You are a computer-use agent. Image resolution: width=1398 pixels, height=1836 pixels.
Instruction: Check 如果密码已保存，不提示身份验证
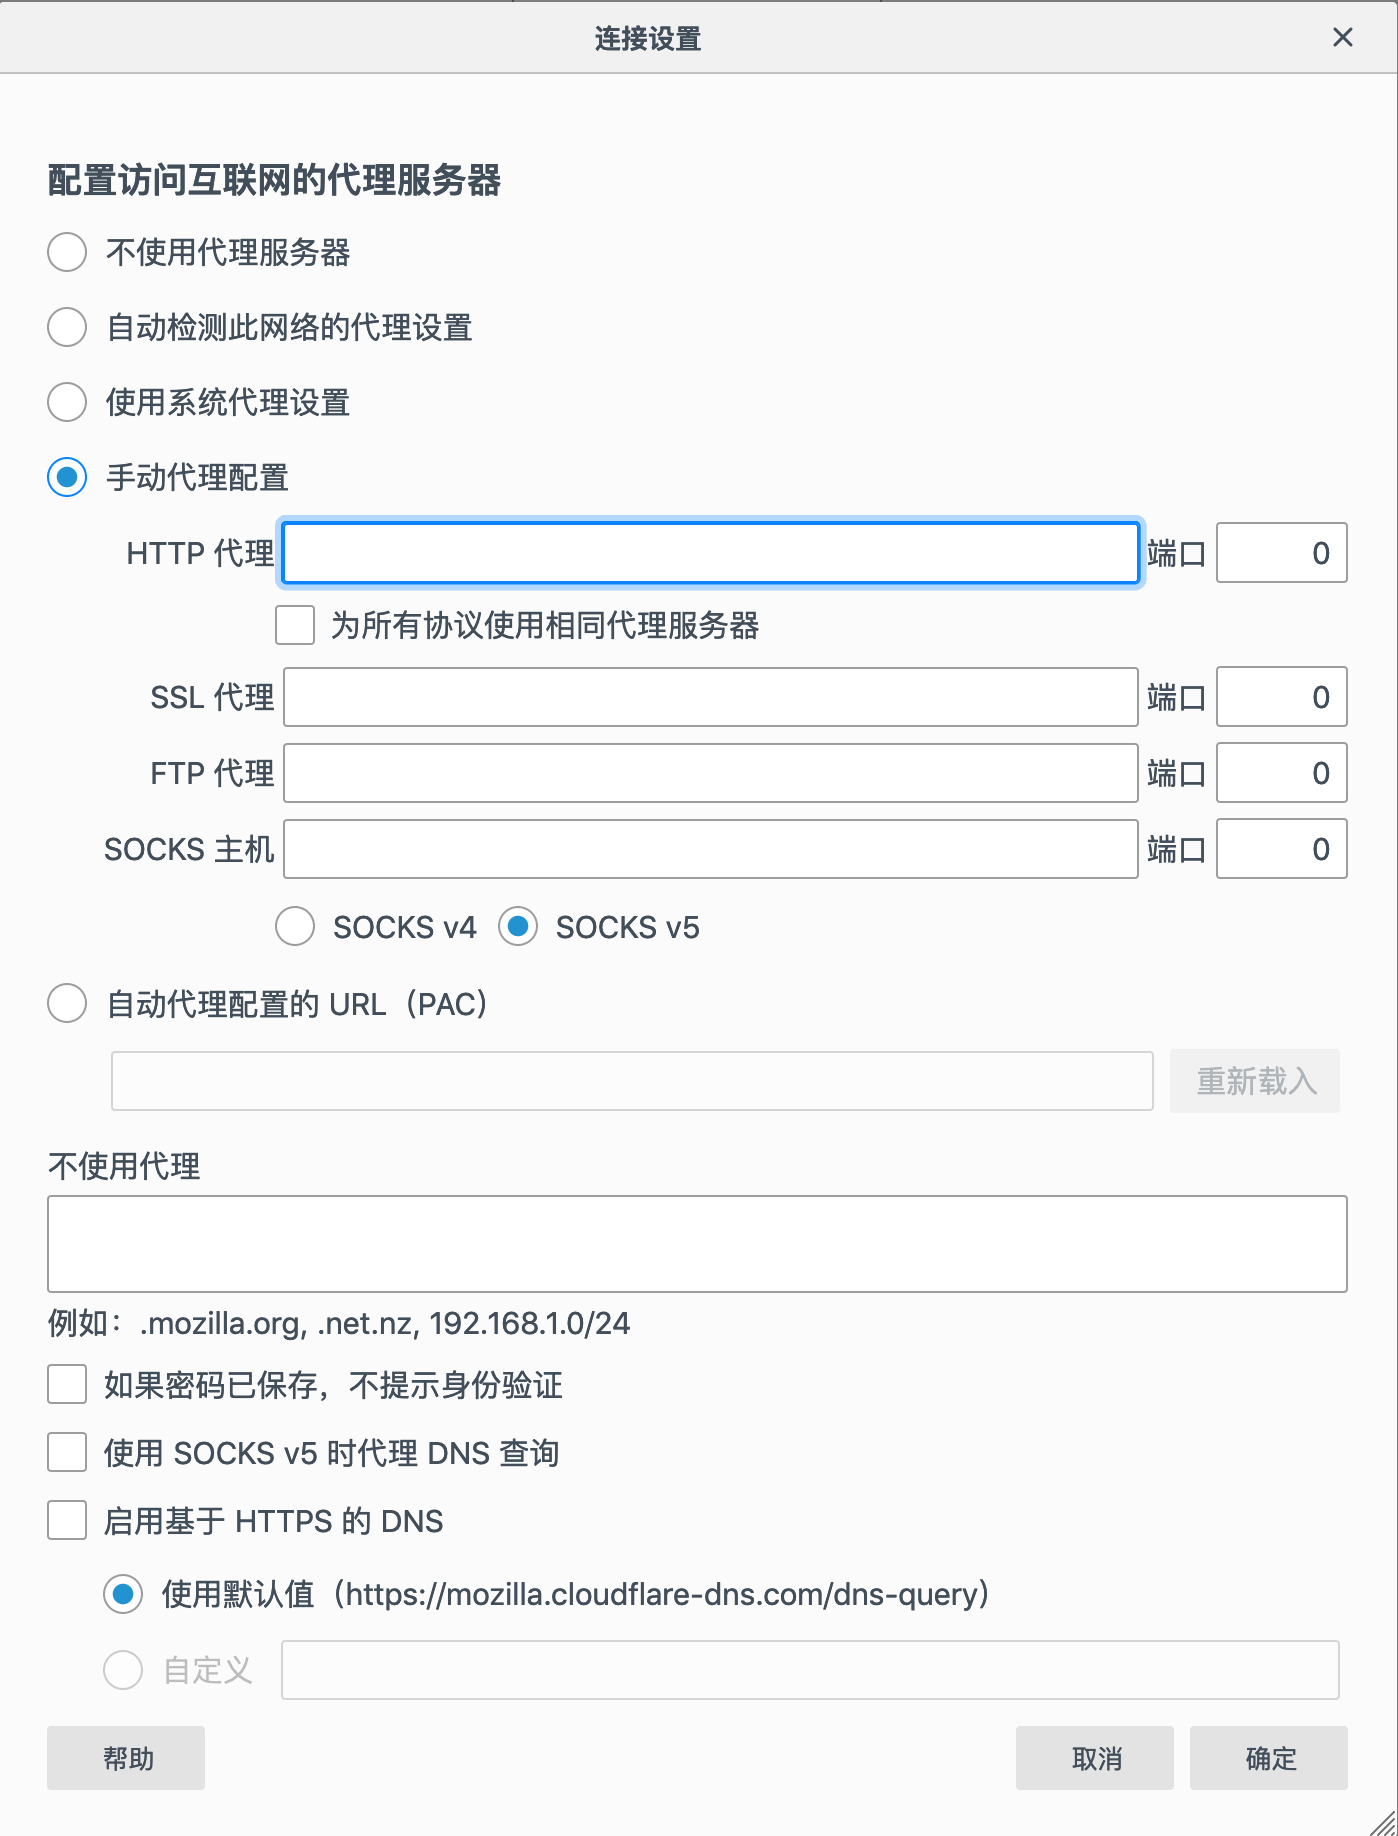click(67, 1385)
